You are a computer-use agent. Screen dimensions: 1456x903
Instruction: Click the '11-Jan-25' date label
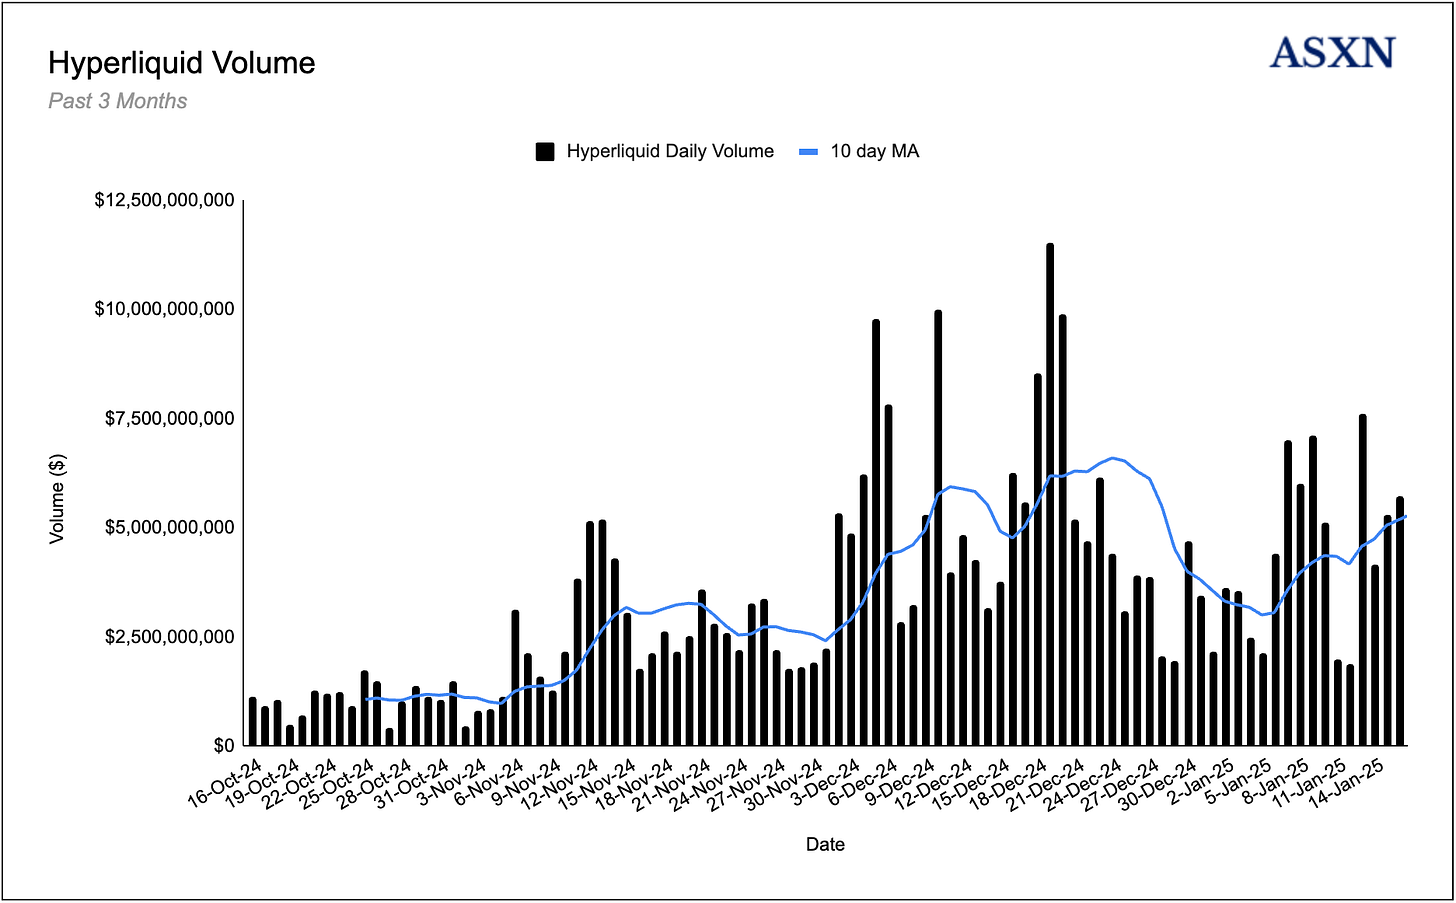tap(1308, 783)
